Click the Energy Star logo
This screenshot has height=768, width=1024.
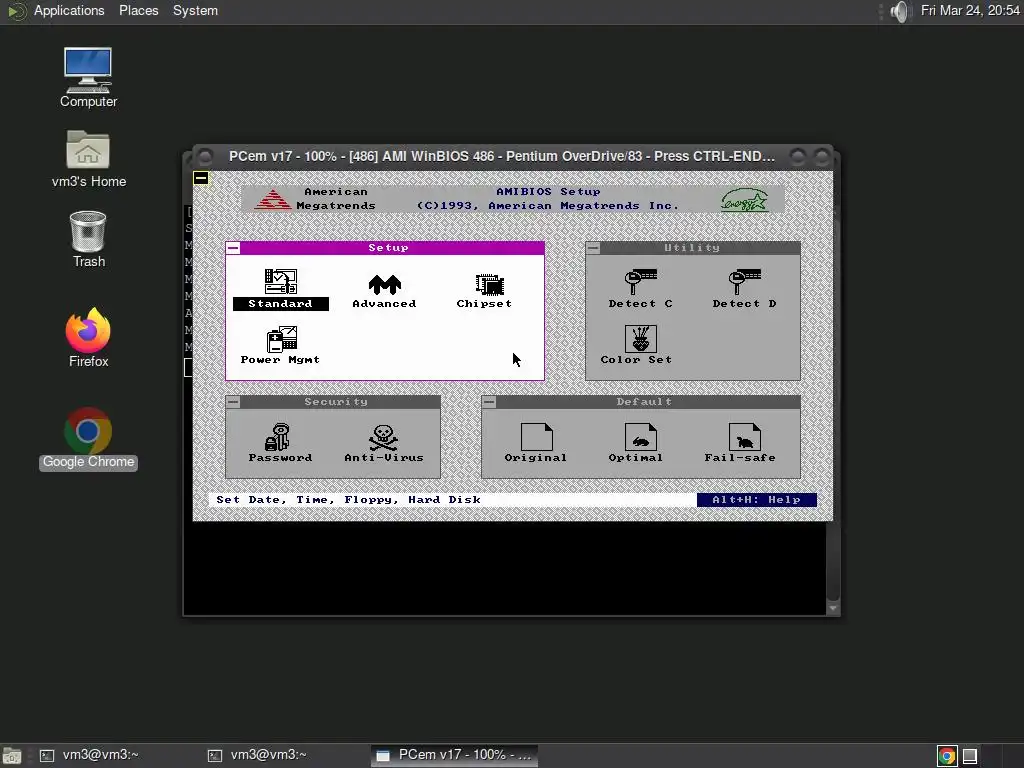(744, 200)
